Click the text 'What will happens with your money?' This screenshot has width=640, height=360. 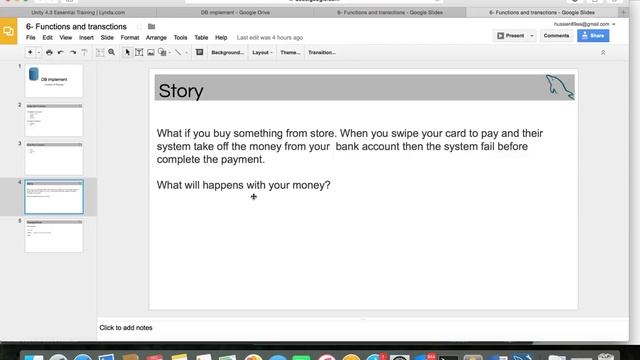(244, 185)
